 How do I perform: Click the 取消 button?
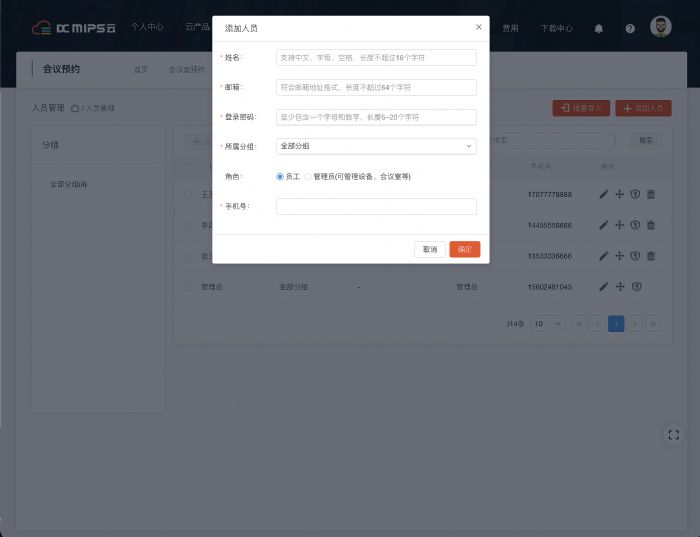point(430,249)
